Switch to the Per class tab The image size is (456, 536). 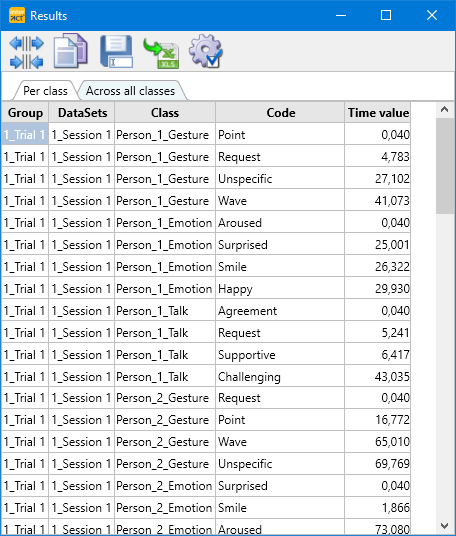click(x=45, y=91)
